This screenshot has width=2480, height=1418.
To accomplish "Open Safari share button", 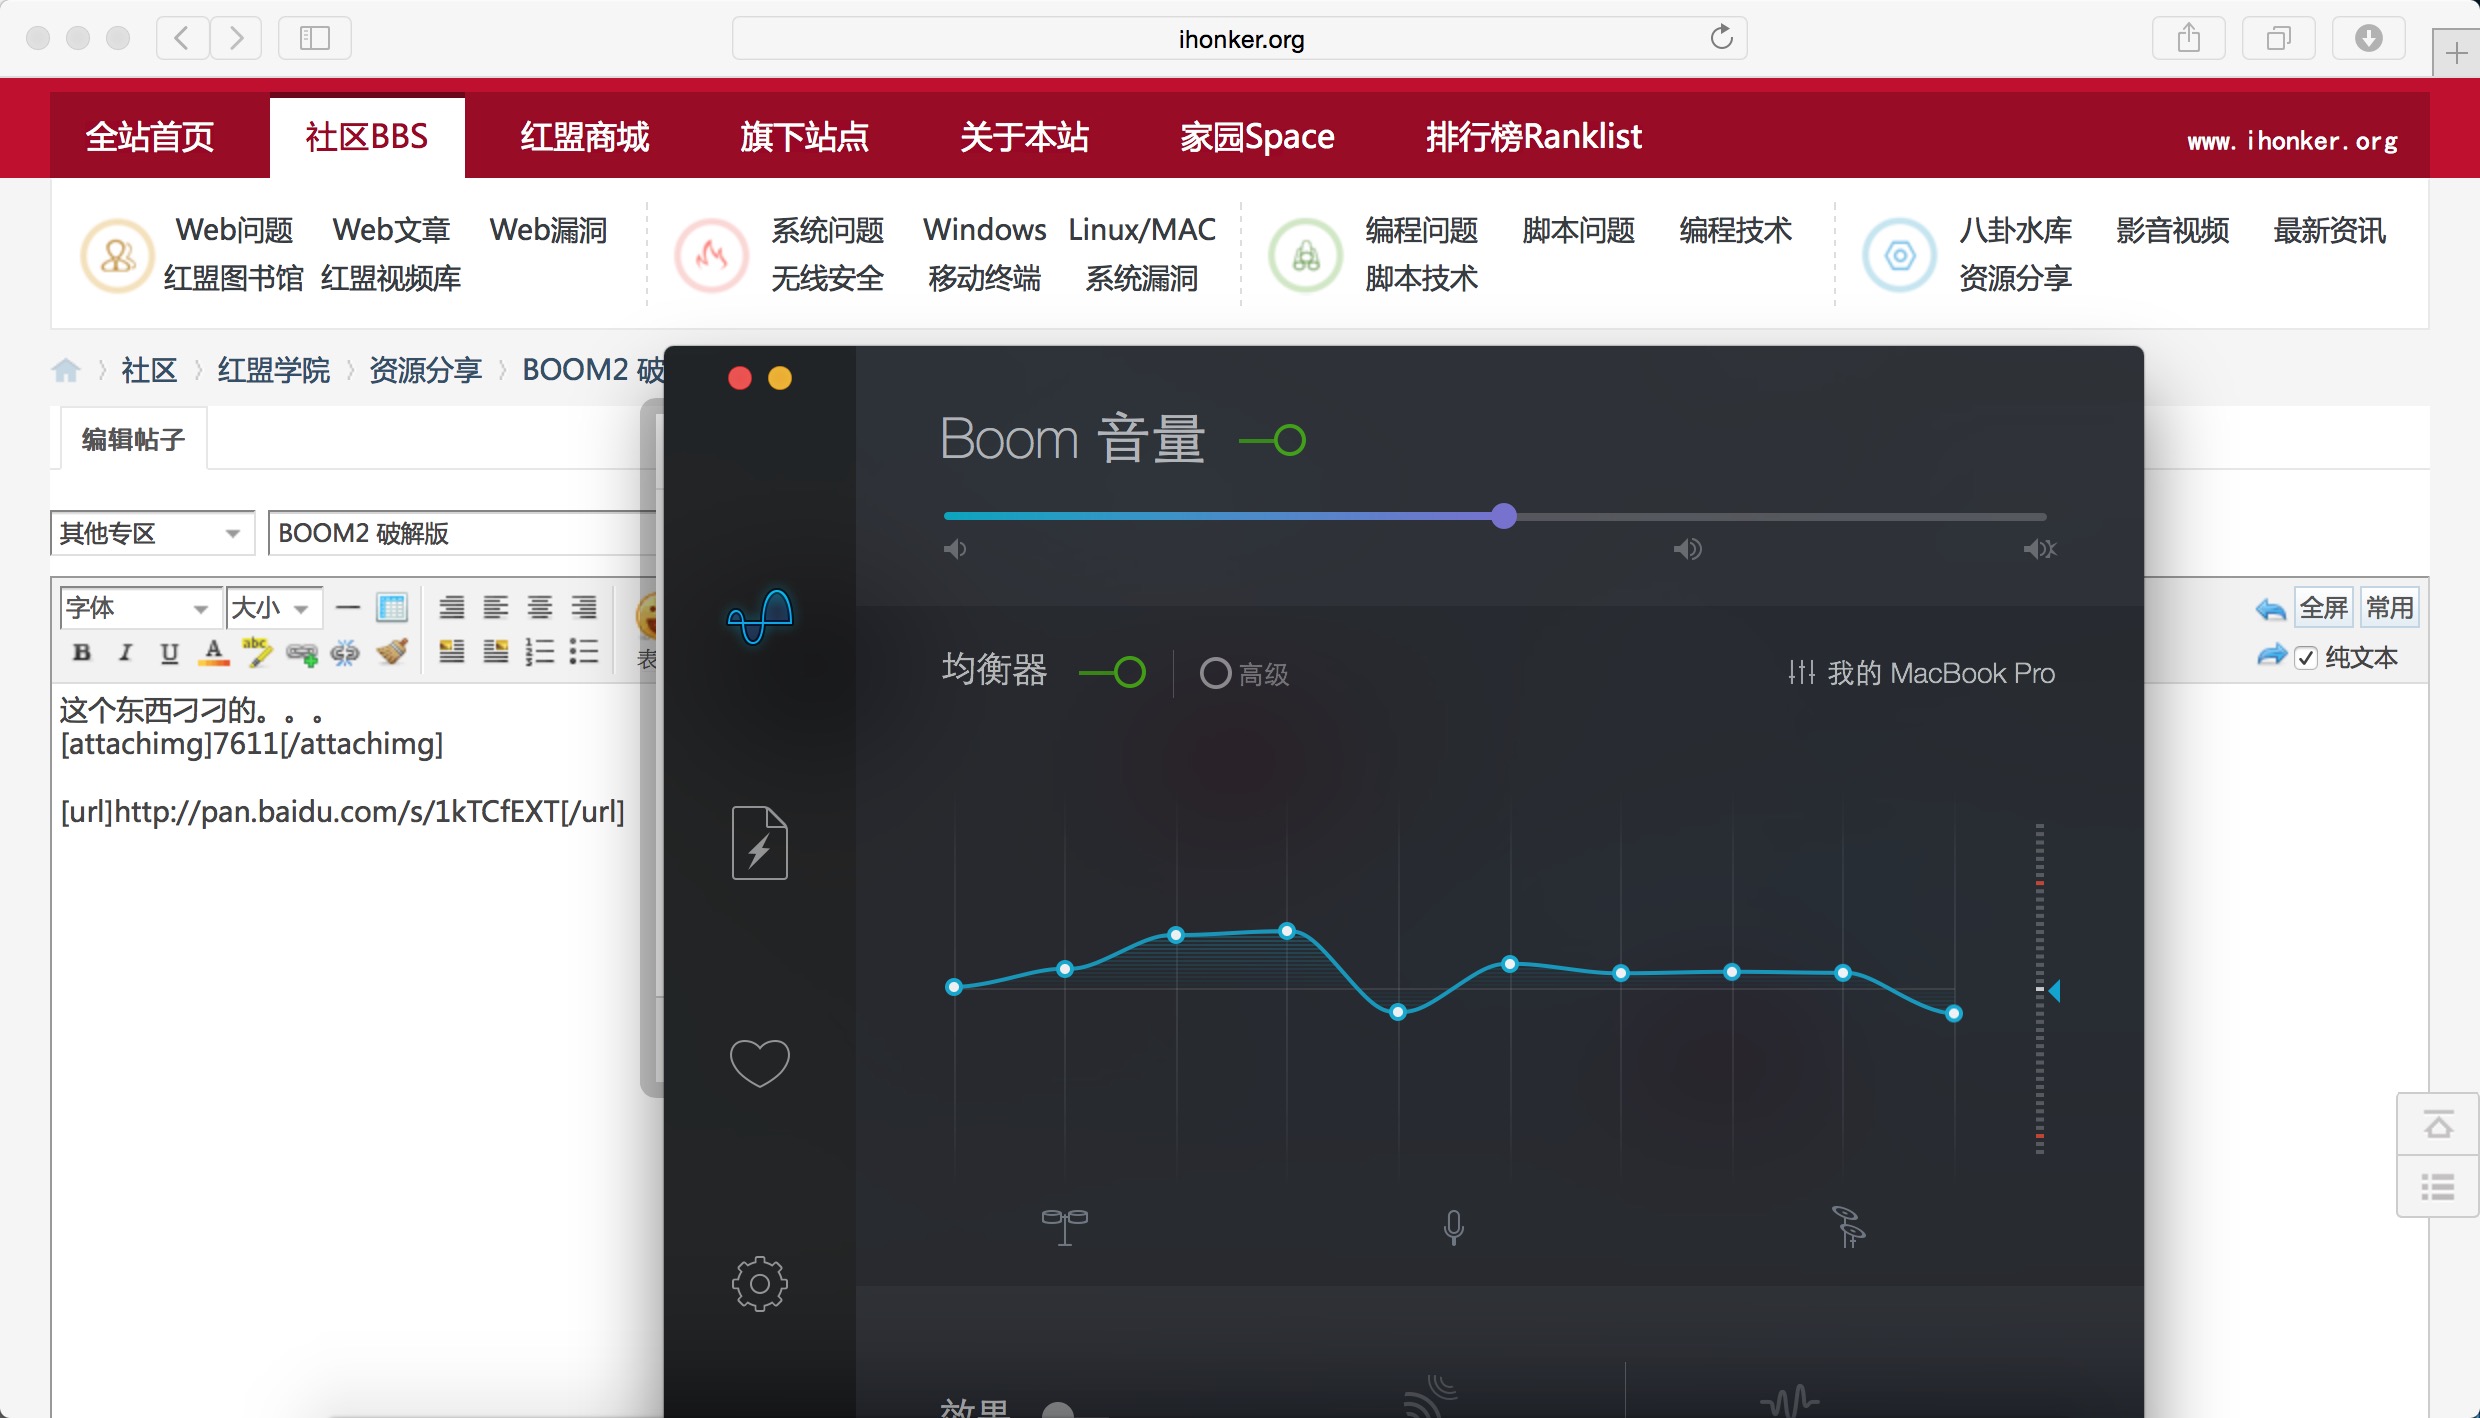I will click(x=2188, y=38).
